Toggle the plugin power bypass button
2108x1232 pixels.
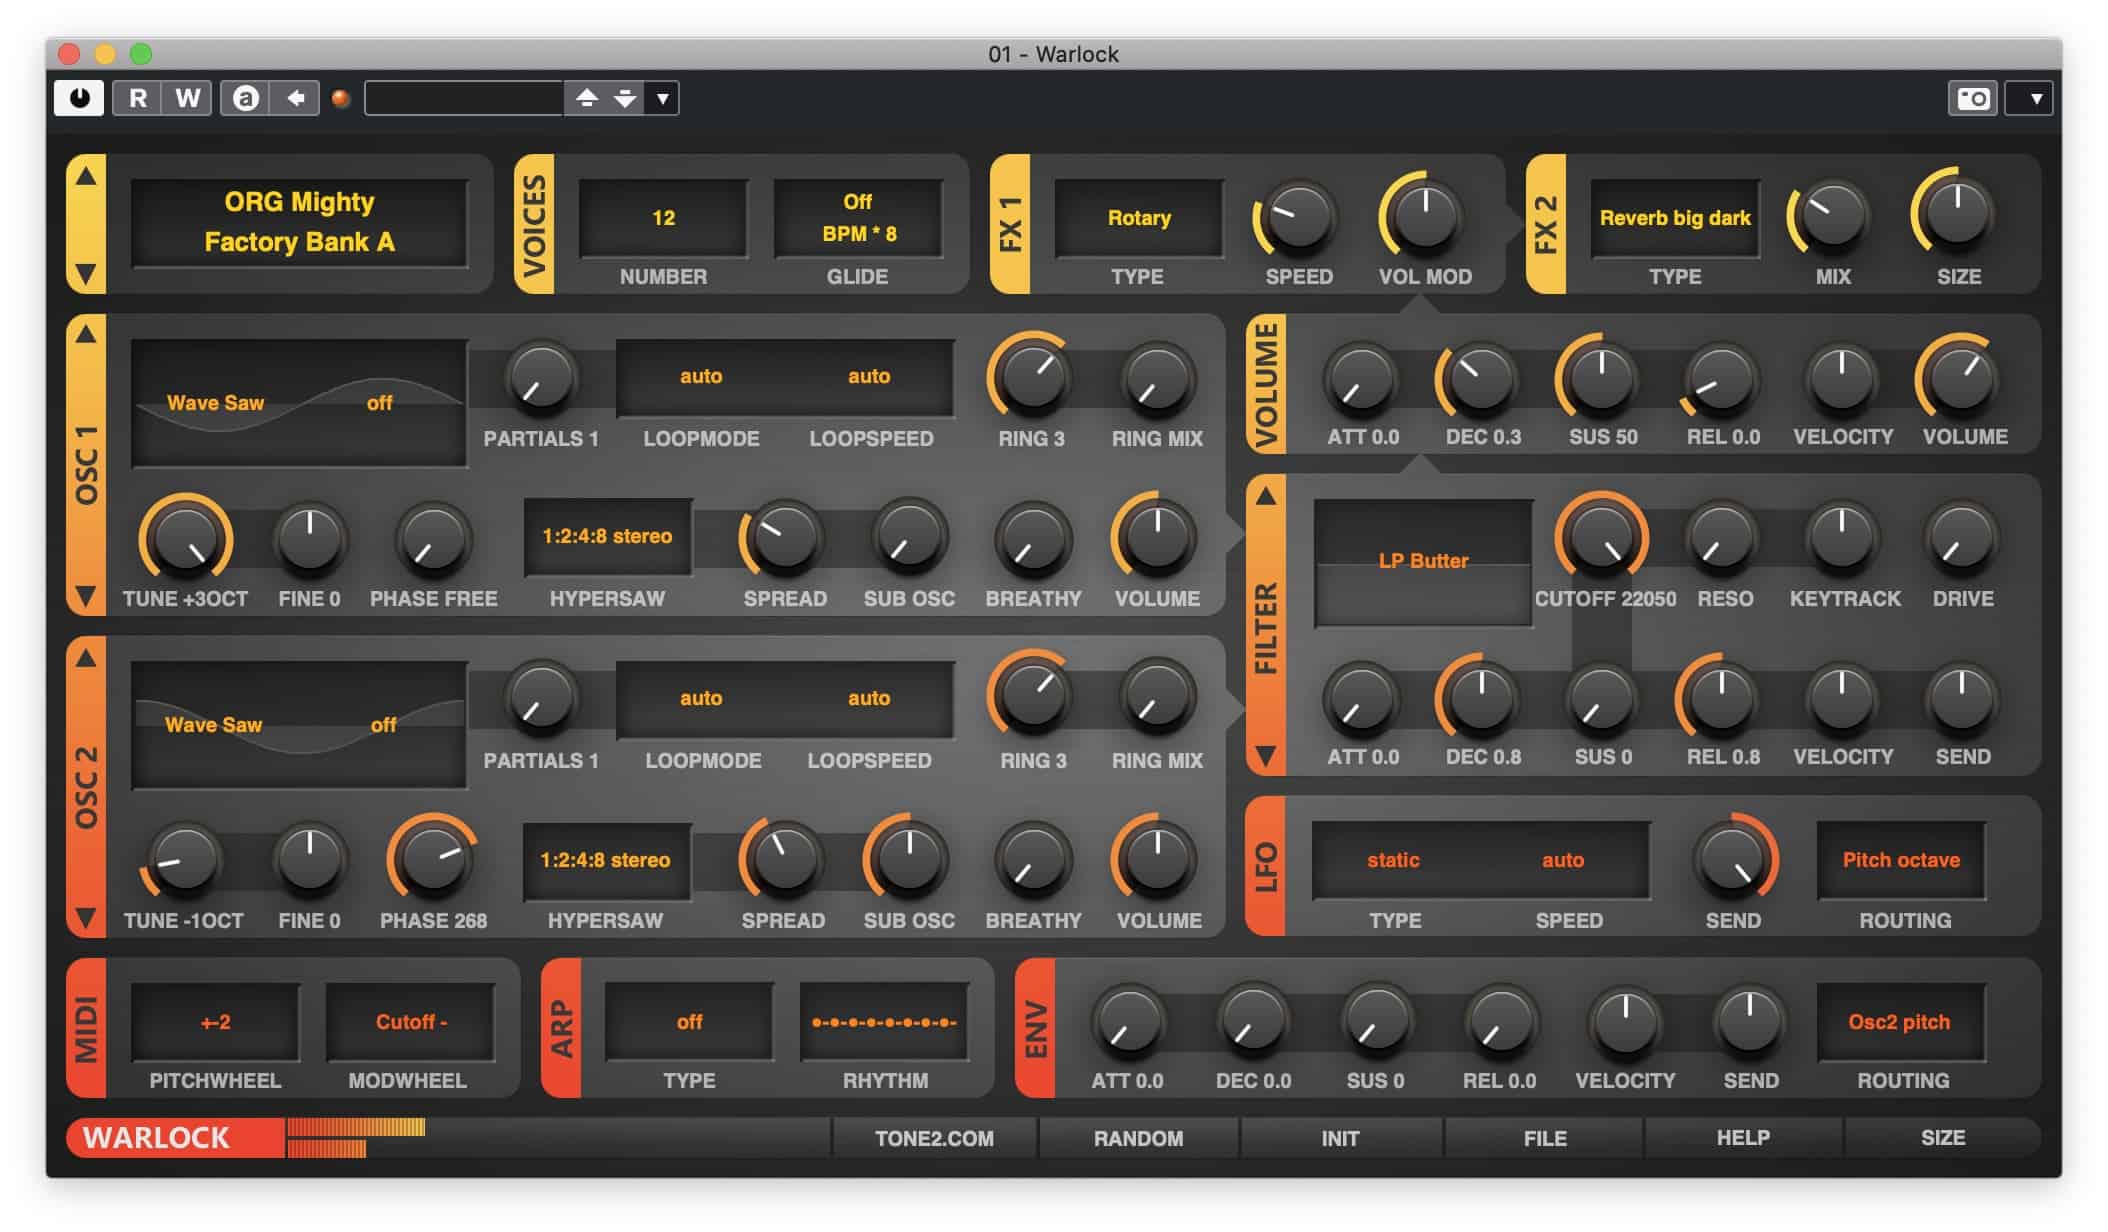[79, 98]
